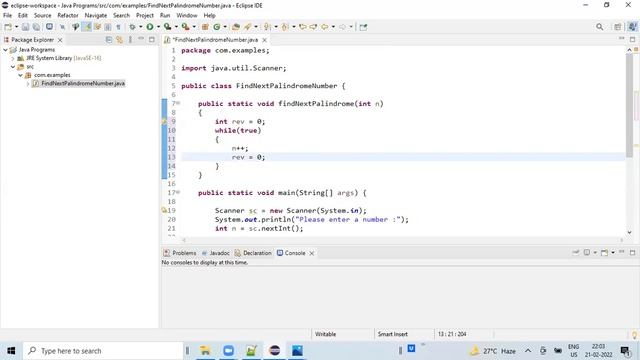Expand FindNextPalindromeNumber.java tree node
The height and width of the screenshot is (360, 640).
click(x=28, y=84)
